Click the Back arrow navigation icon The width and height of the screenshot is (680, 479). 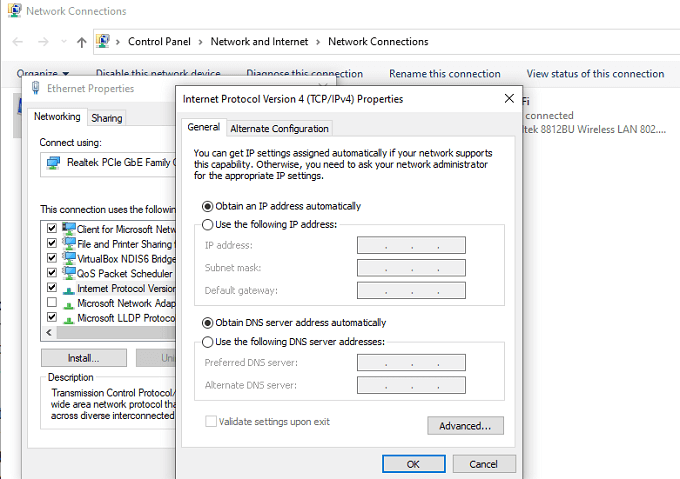point(17,42)
